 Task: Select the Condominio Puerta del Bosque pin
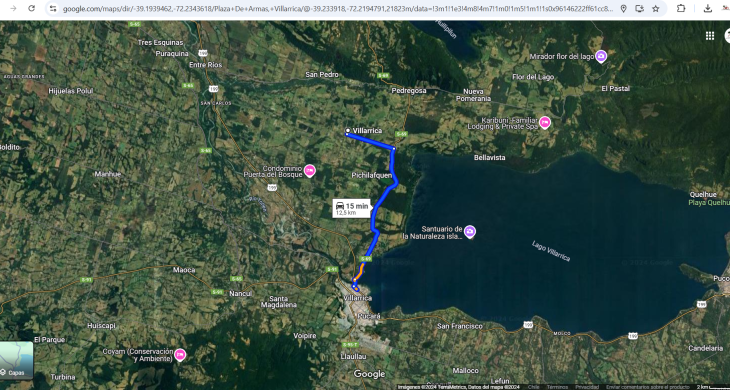pos(310,171)
